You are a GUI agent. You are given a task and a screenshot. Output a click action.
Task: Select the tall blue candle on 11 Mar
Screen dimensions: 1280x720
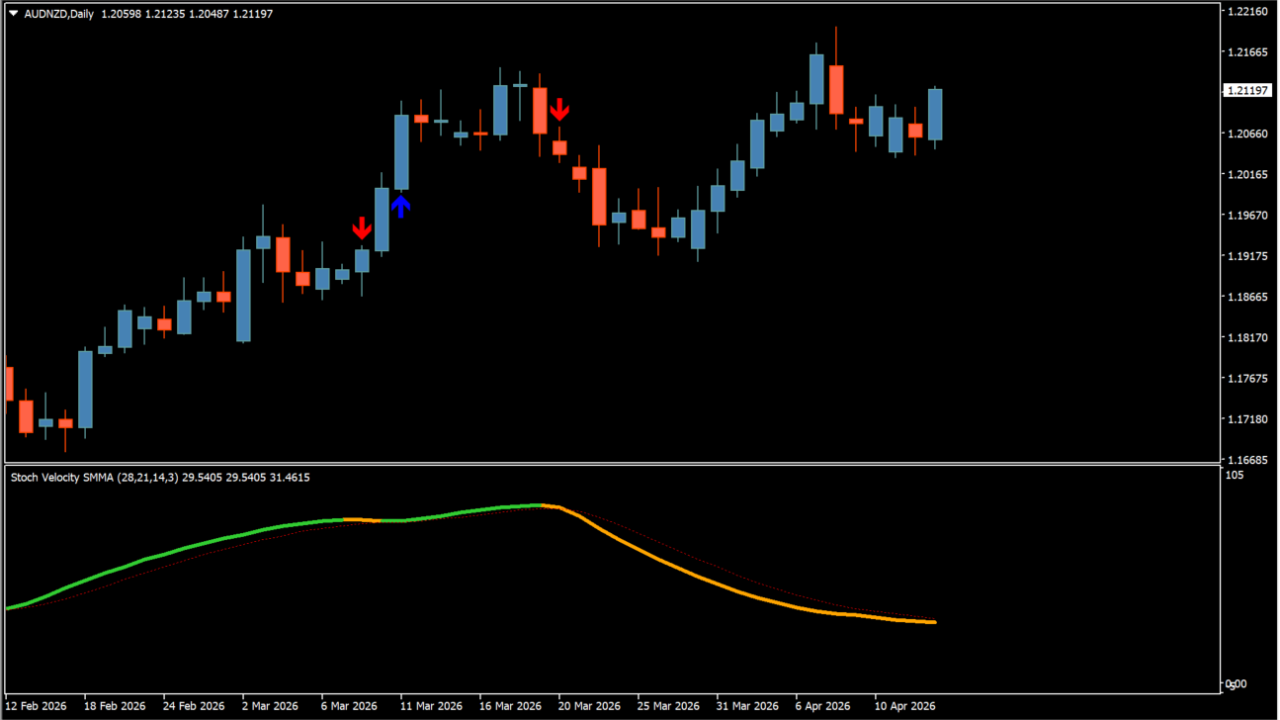[401, 150]
